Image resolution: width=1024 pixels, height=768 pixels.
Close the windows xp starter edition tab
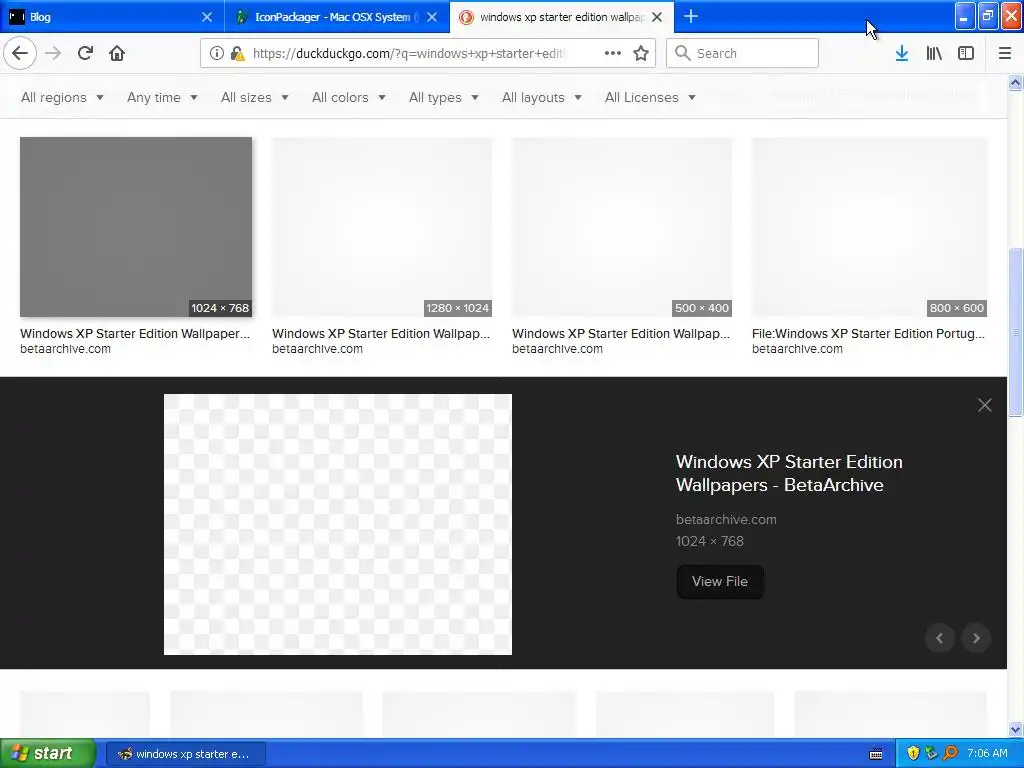(657, 17)
